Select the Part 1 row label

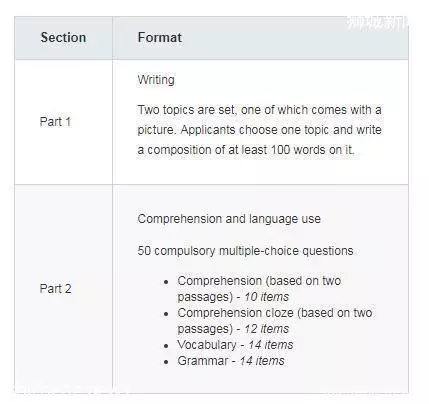pyautogui.click(x=55, y=122)
